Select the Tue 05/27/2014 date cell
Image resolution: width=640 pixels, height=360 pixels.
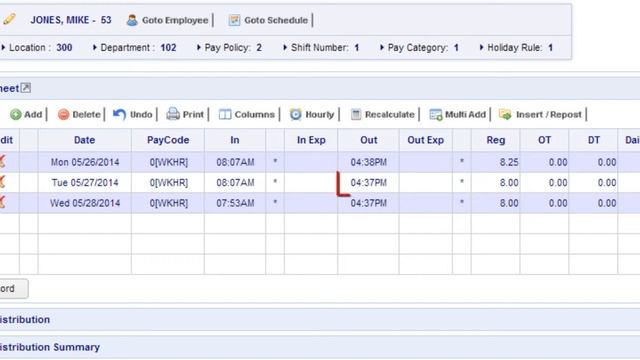85,182
